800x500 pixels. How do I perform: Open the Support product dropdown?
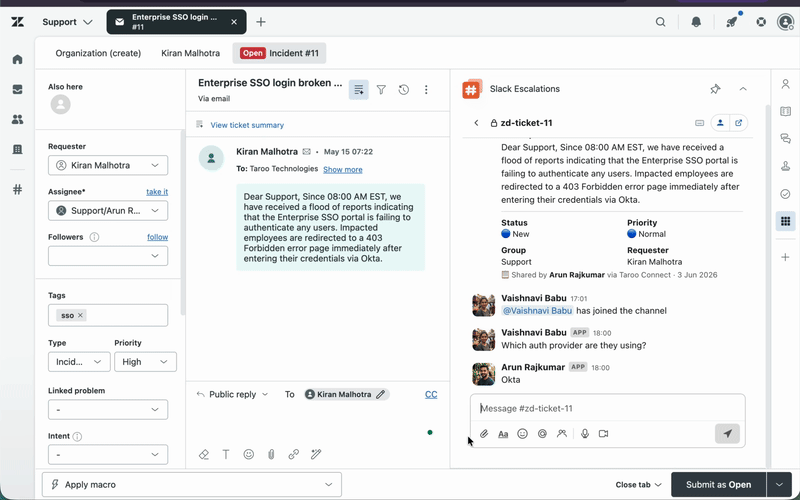(x=67, y=22)
